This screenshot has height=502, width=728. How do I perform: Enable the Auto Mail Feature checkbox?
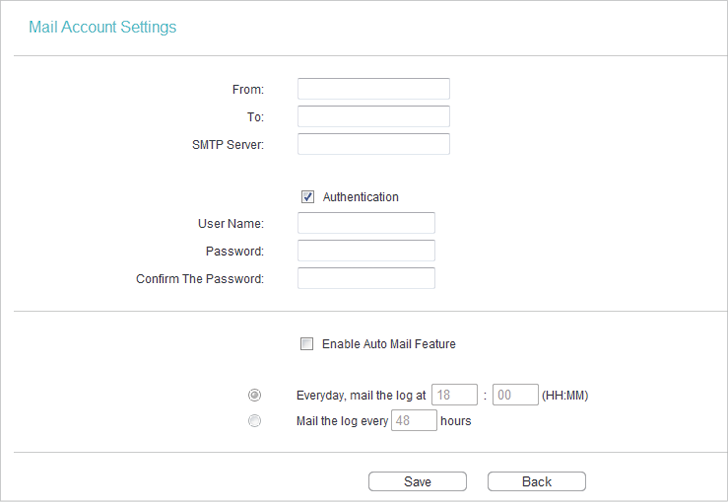(306, 344)
